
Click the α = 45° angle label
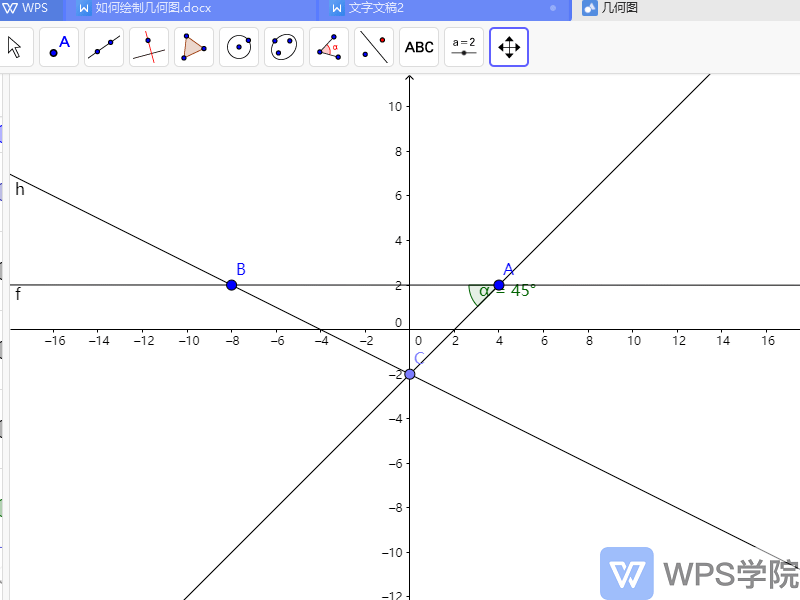coord(507,291)
